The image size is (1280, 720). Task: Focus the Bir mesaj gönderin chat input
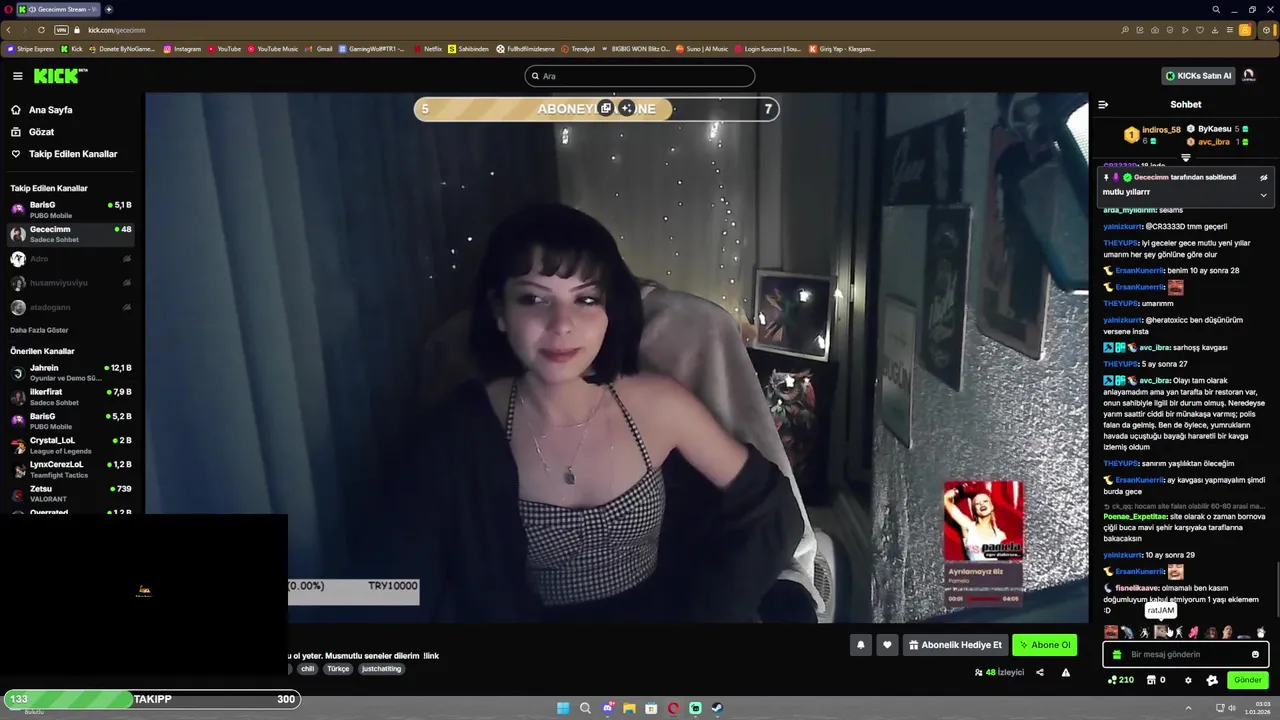click(1186, 654)
